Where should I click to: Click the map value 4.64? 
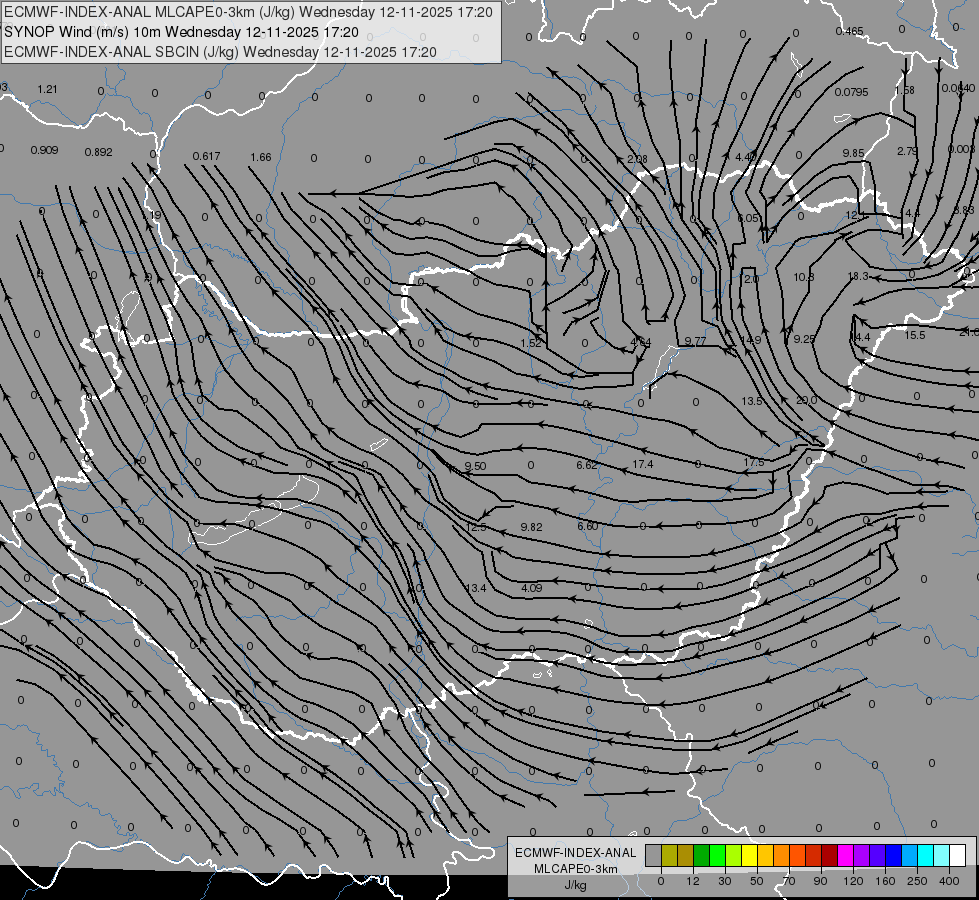[x=641, y=342]
